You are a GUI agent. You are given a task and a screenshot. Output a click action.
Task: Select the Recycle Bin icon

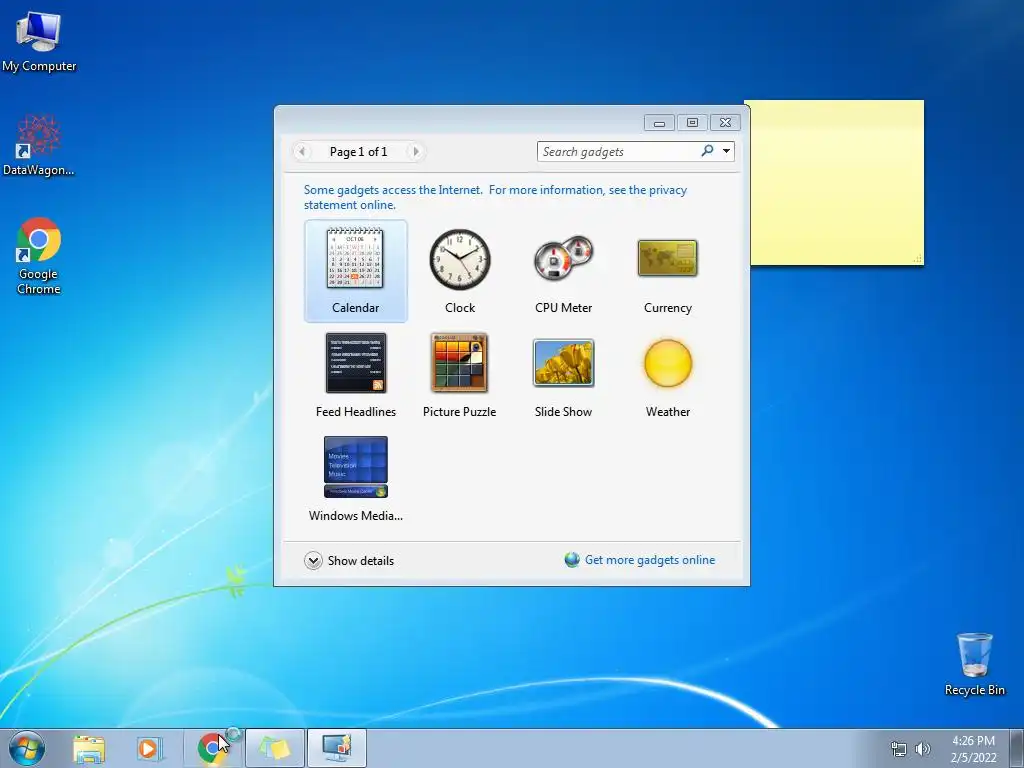(x=974, y=664)
